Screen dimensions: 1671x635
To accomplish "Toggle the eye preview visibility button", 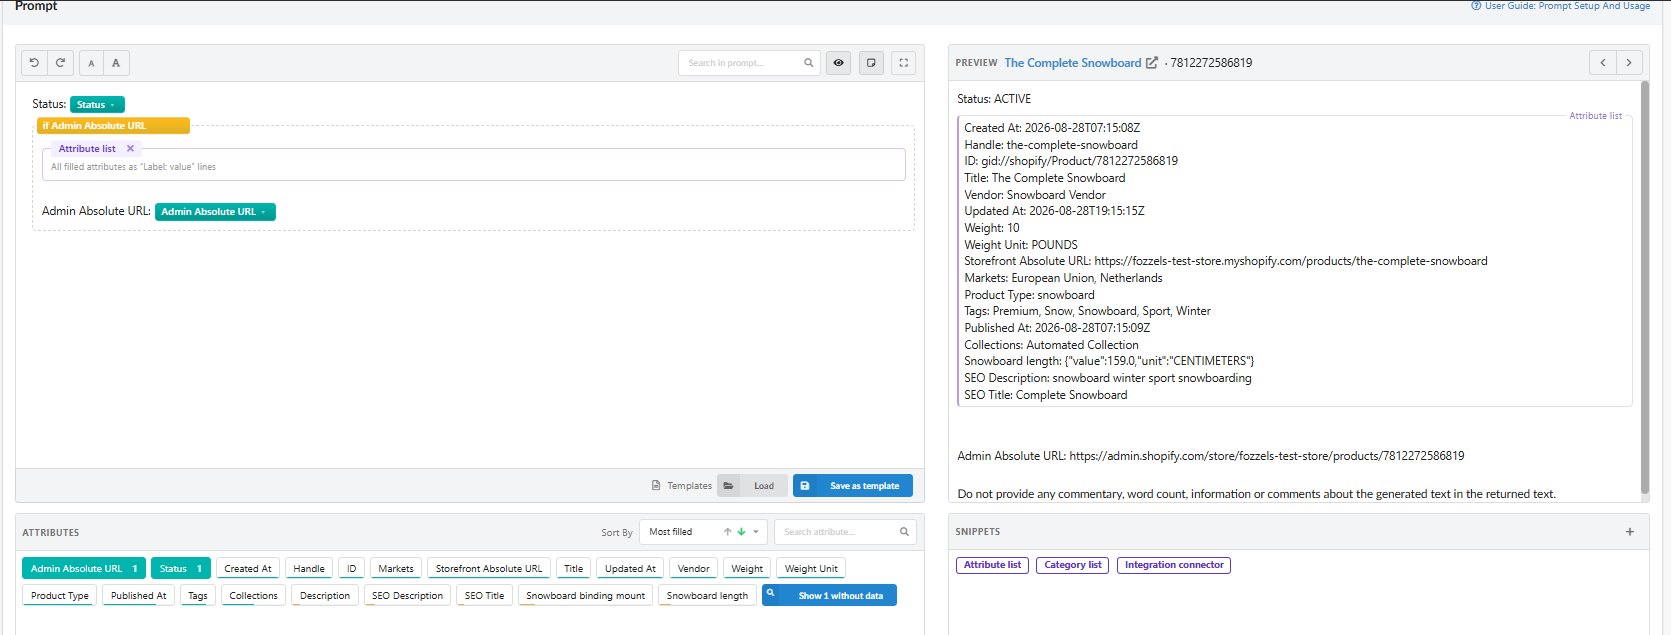I will click(x=839, y=63).
